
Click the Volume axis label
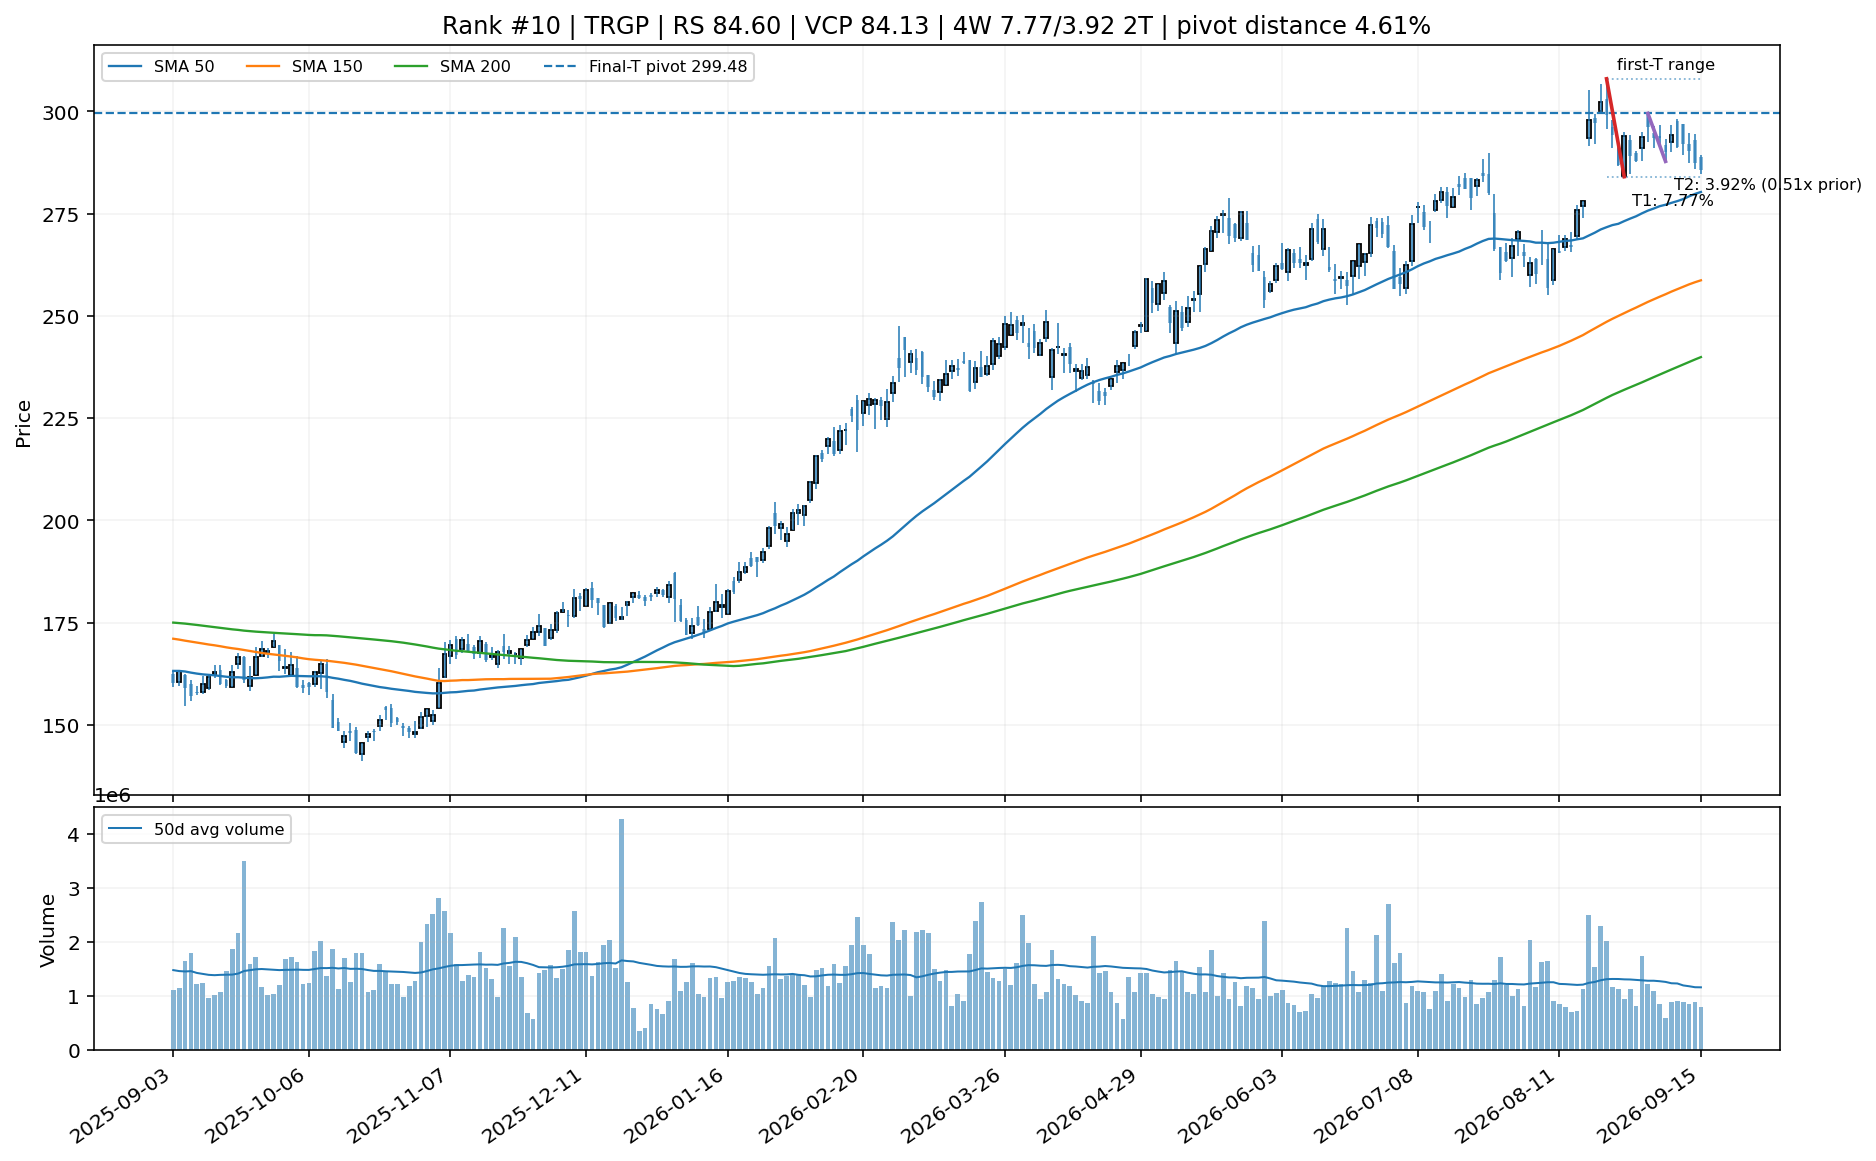pos(47,930)
